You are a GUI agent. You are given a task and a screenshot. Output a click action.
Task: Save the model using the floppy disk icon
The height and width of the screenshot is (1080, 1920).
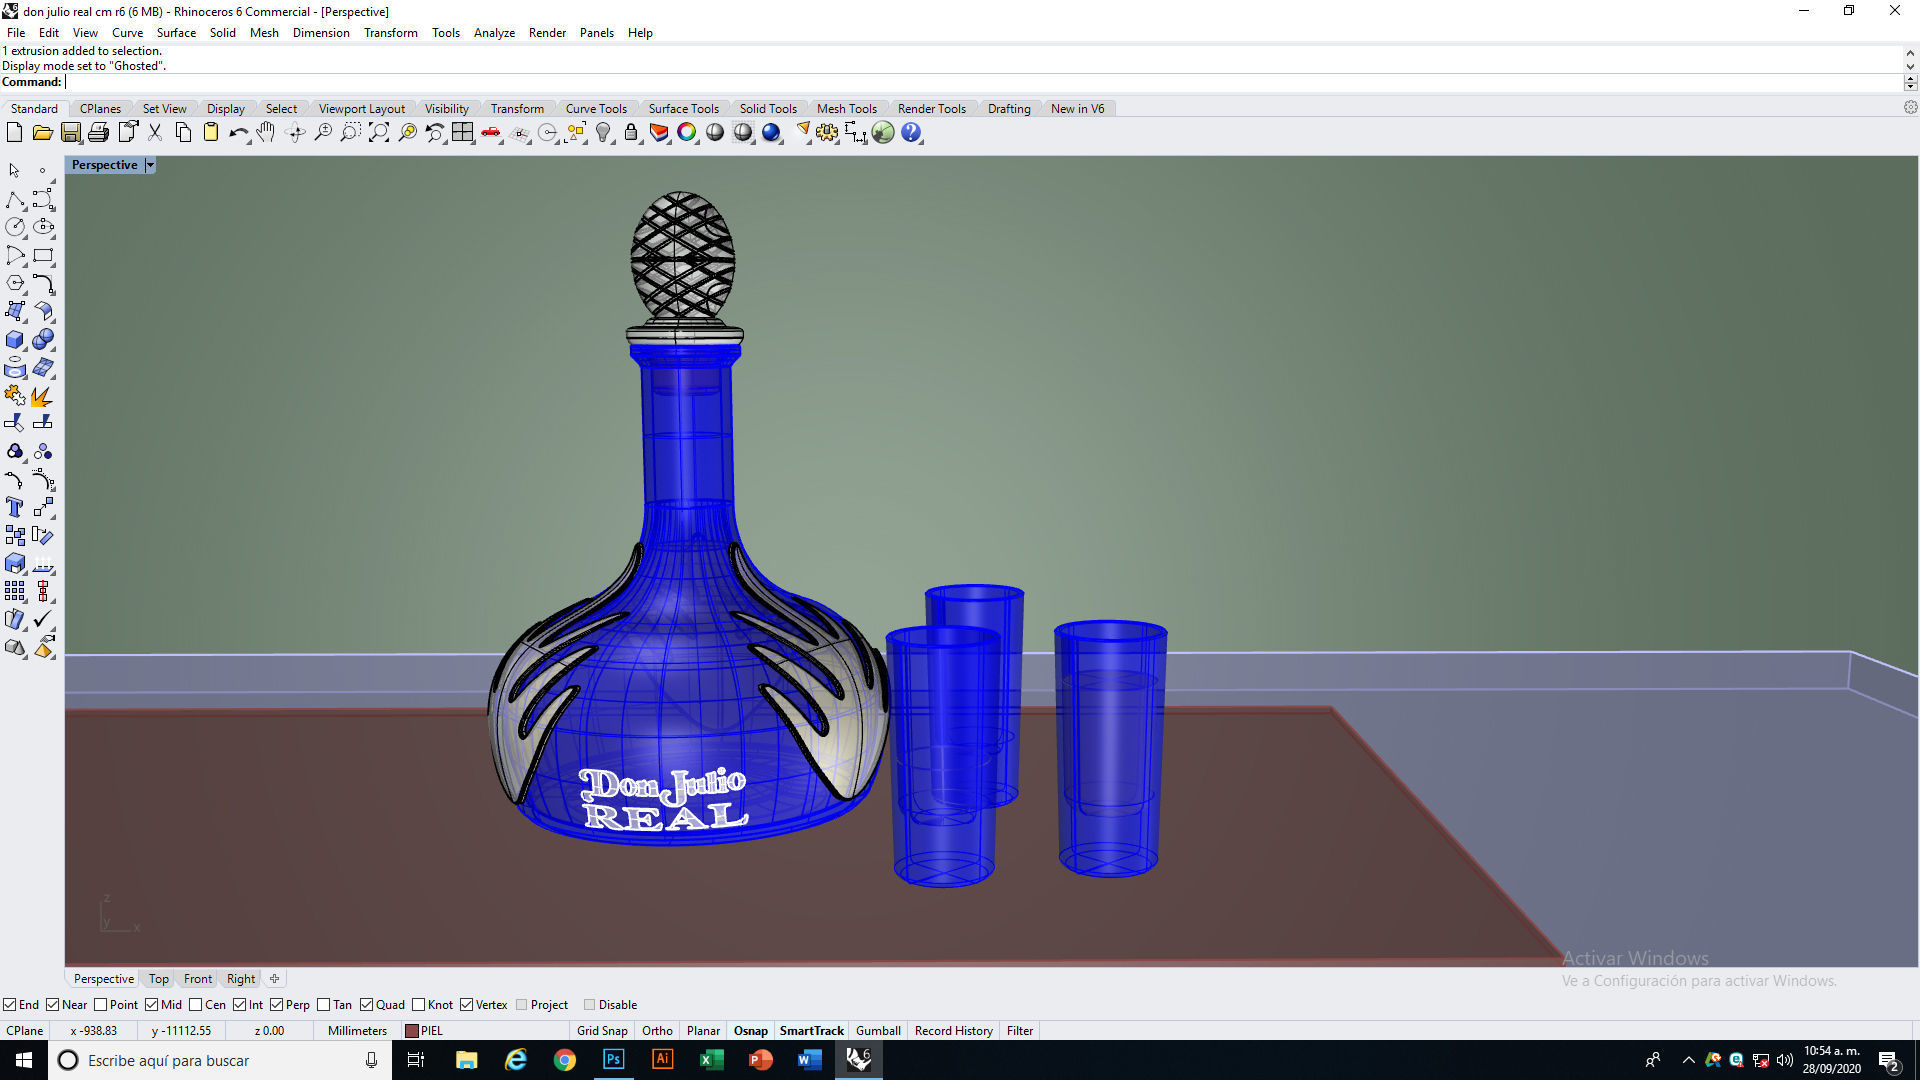70,132
